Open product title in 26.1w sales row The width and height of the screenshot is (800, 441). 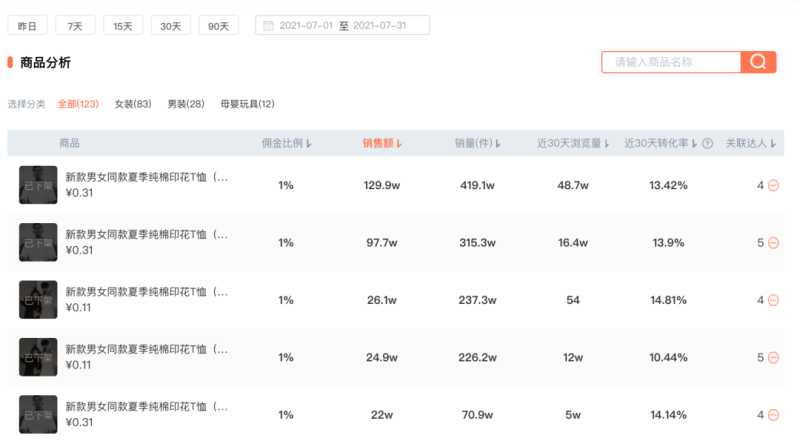[147, 292]
